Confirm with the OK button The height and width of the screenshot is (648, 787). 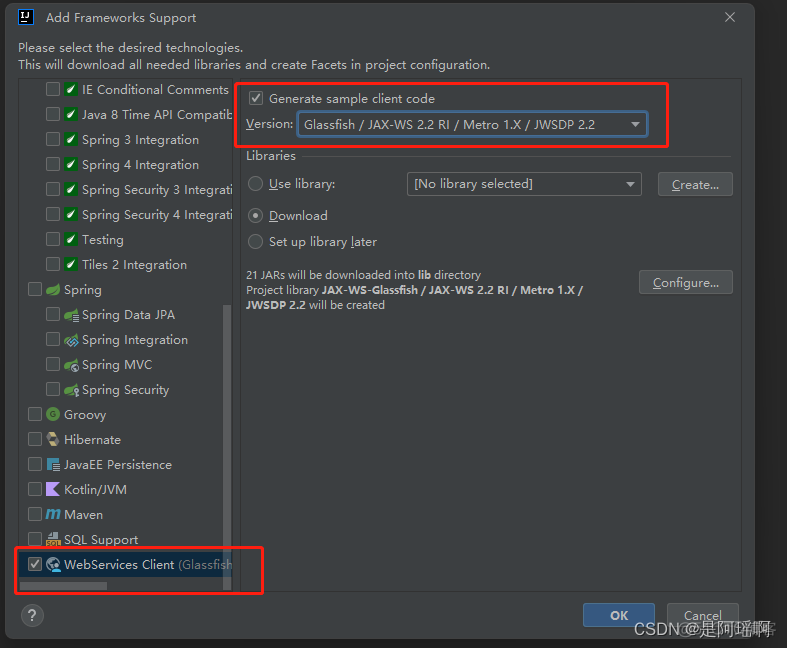pos(619,615)
